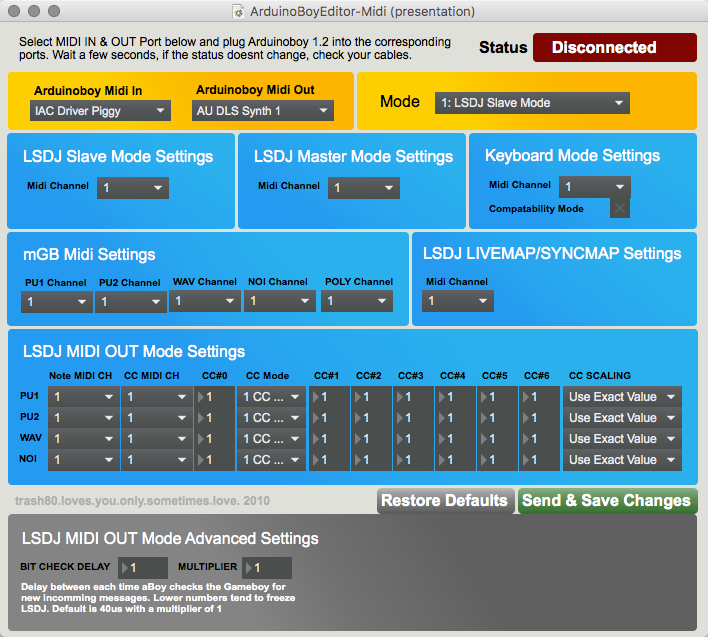Click the trash80.loves.you.only.sometimes.love. 2010 credit text
This screenshot has height=637, width=708.
[x=142, y=501]
